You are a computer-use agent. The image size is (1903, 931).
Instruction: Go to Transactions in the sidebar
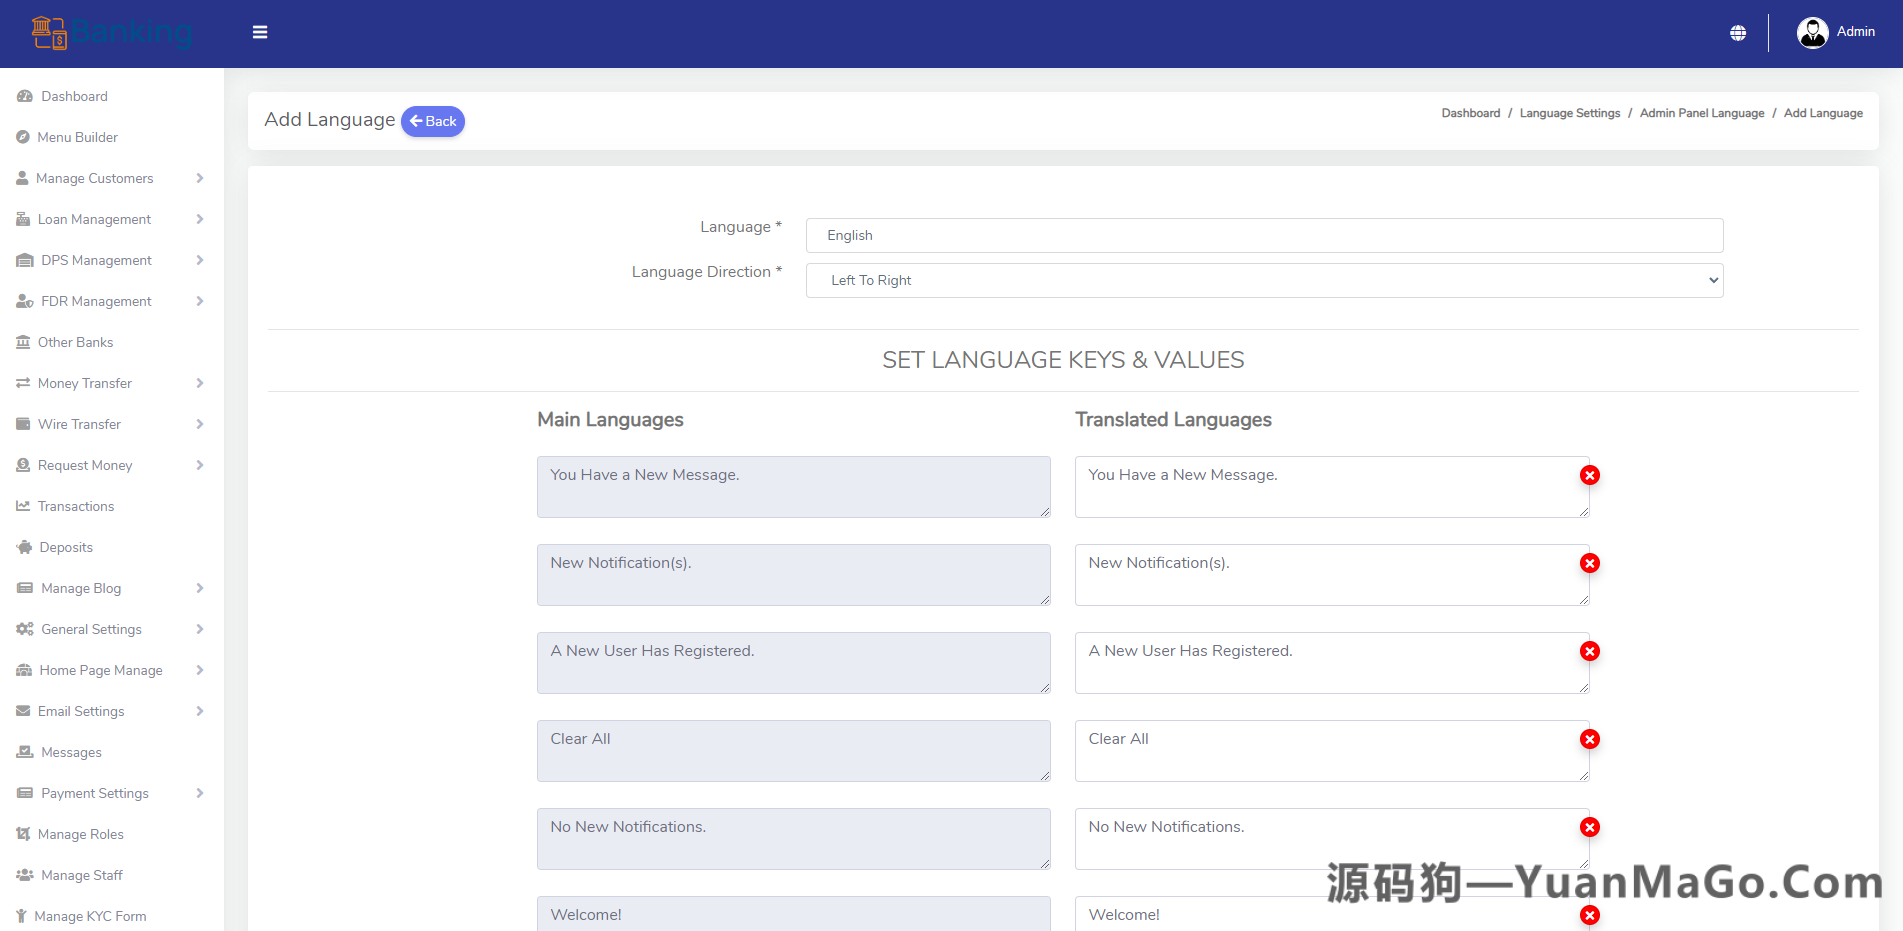[75, 506]
